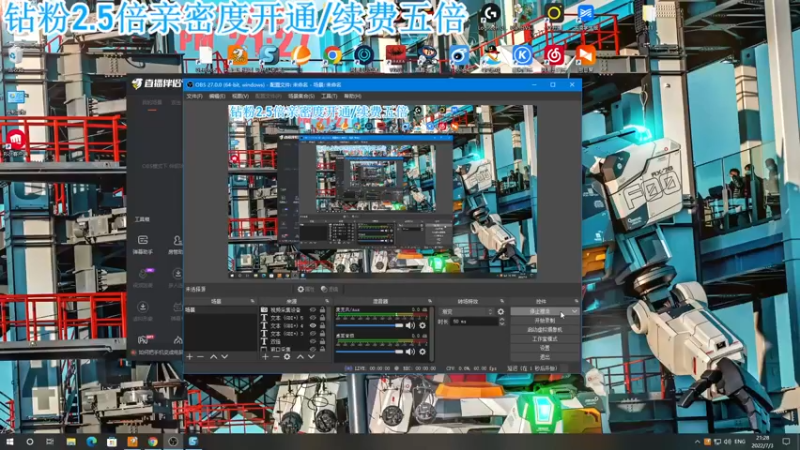Open Microsoft Edge from taskbar

(91, 441)
